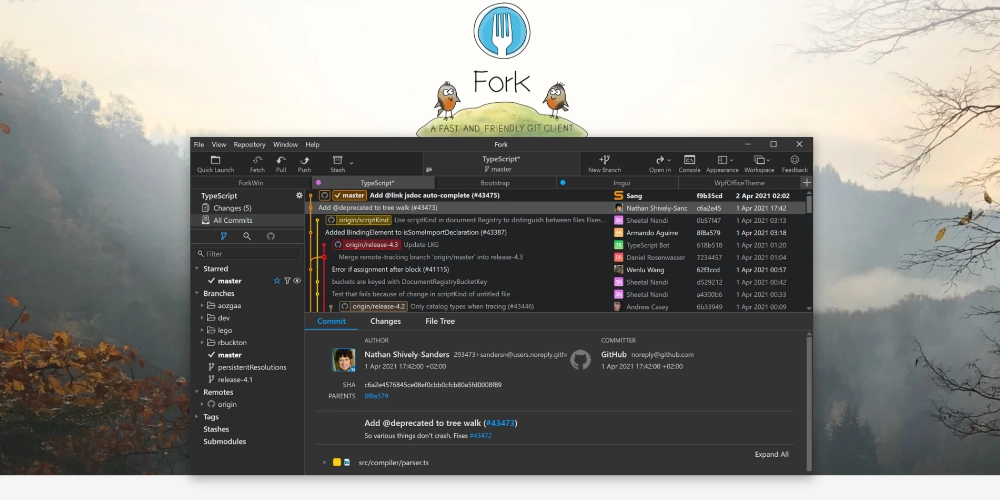Click the GitHub committer avatar icon
Viewport: 1000px width, 500px height.
point(580,360)
